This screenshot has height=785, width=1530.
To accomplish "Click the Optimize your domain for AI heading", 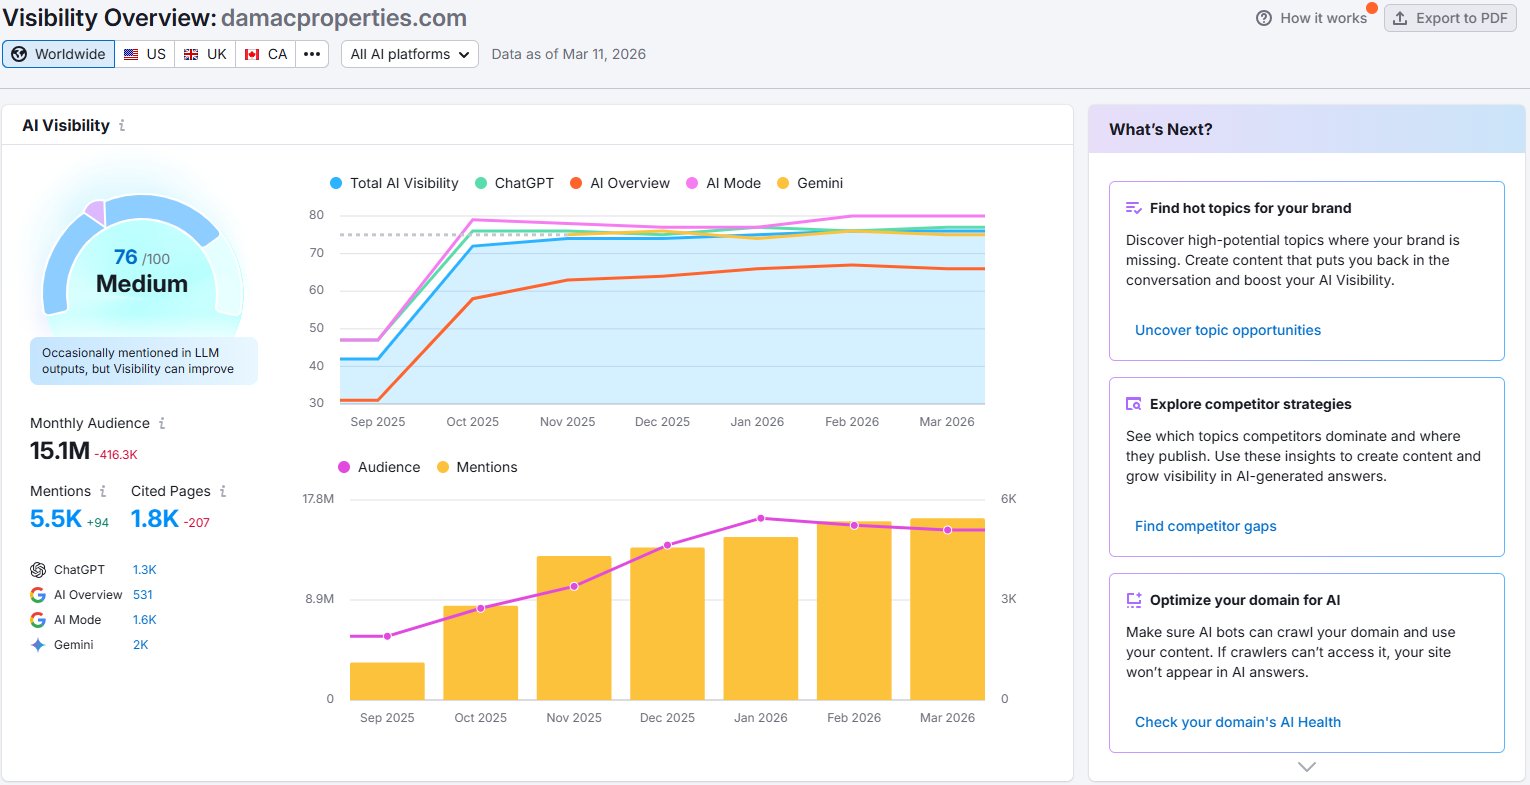I will [1245, 600].
